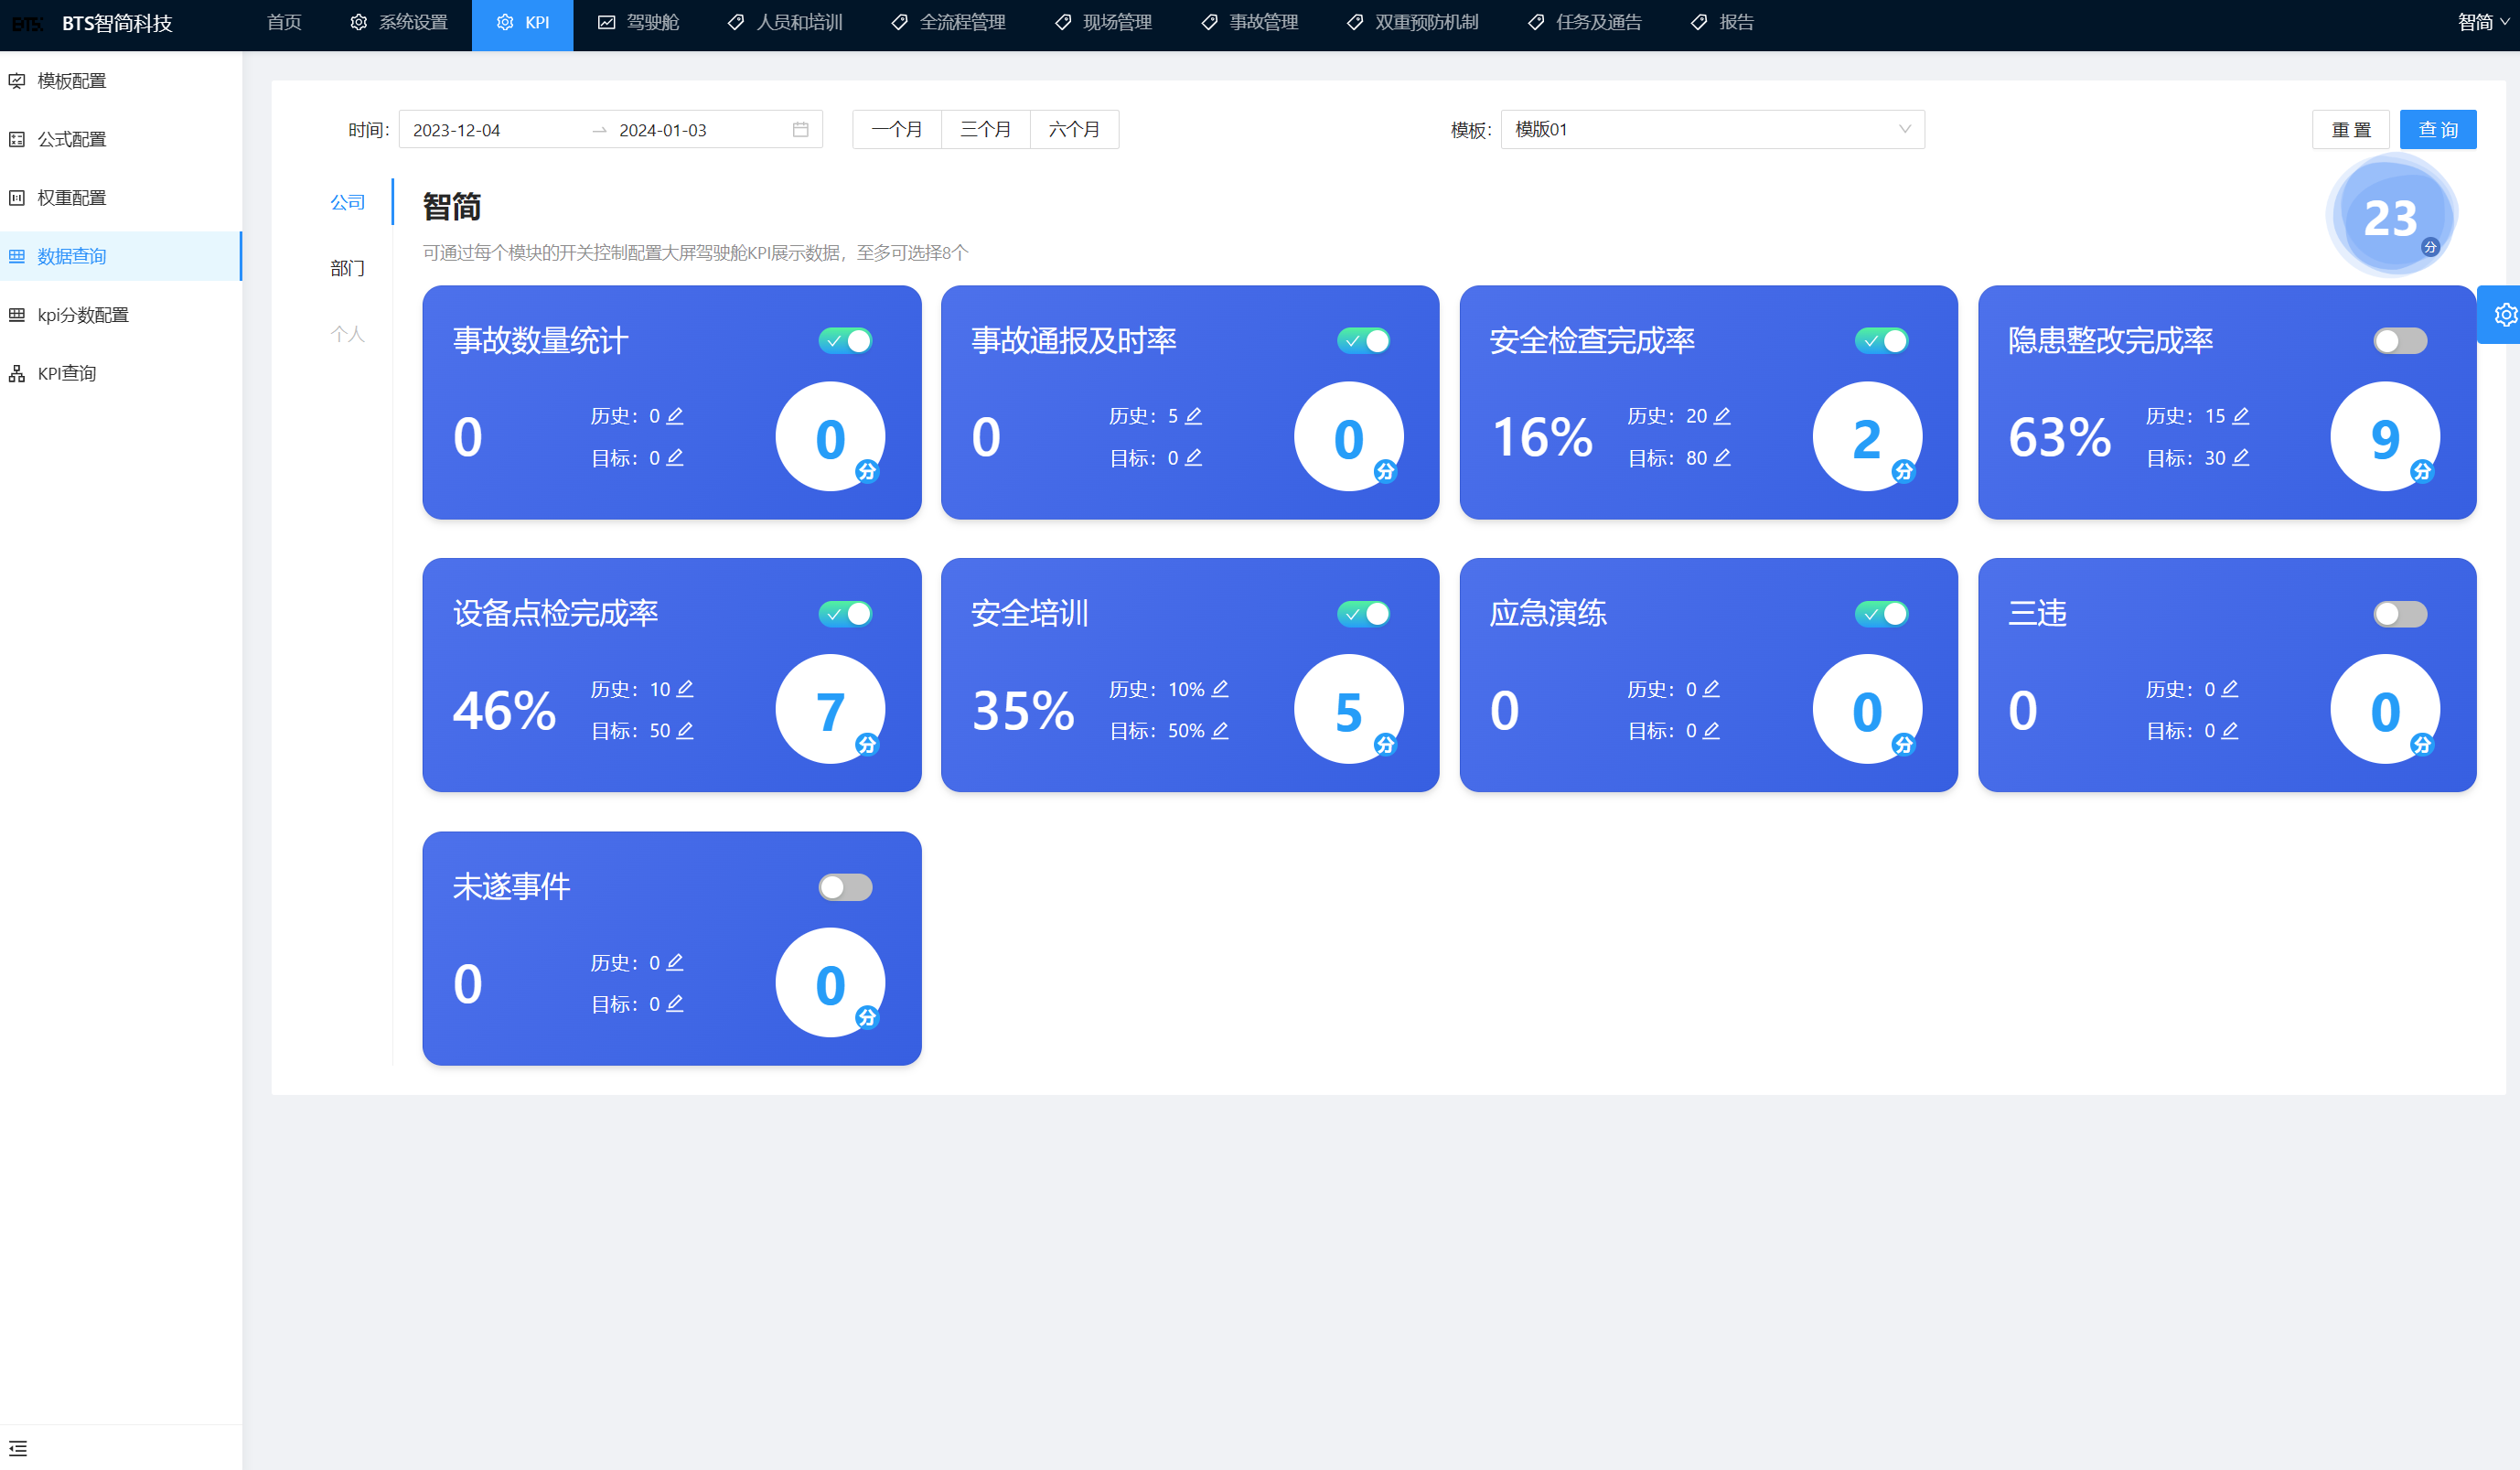
Task: Open KPI查询 in the sidebar
Action: click(121, 373)
